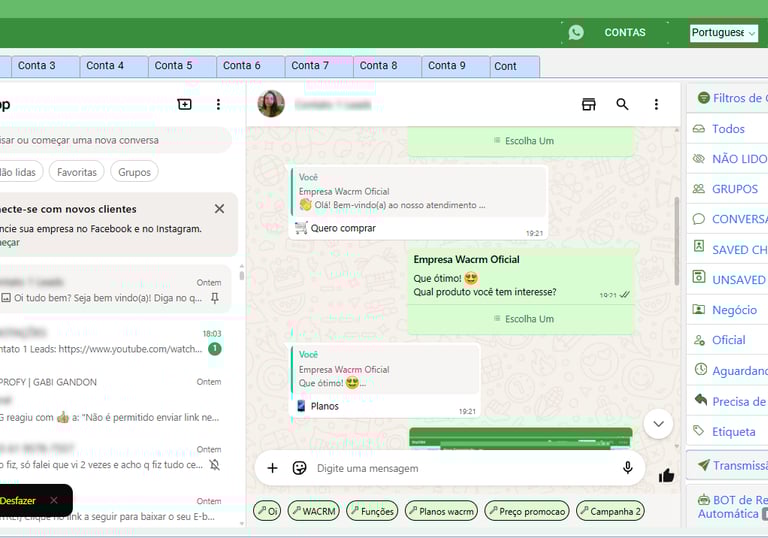The image size is (768, 538).
Task: Select the SAVED CH filter
Action: click(728, 249)
